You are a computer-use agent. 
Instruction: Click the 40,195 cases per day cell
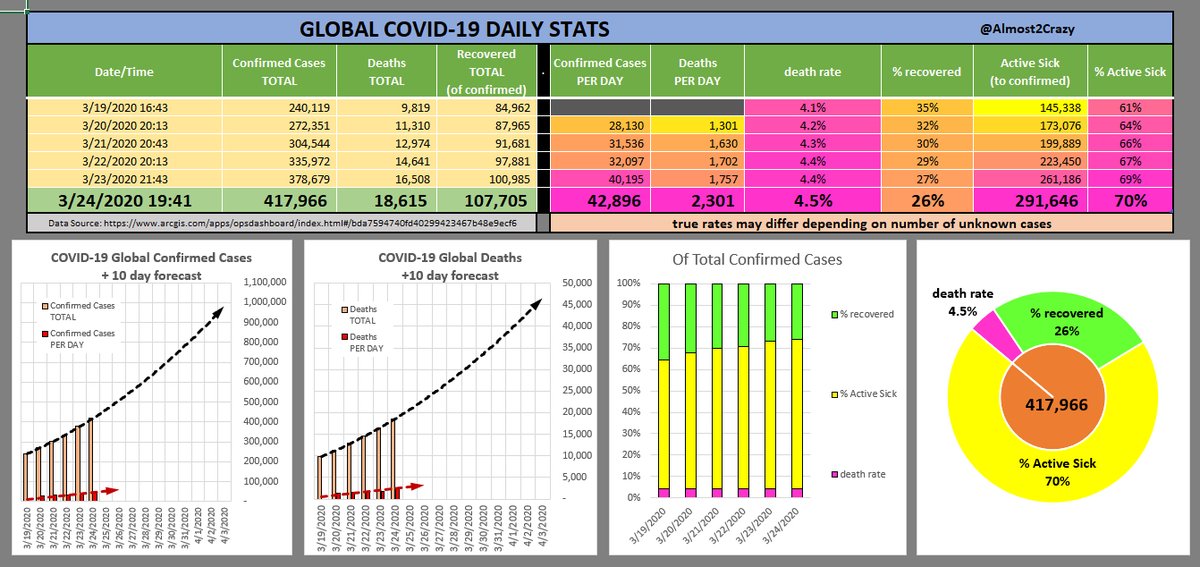(x=600, y=180)
